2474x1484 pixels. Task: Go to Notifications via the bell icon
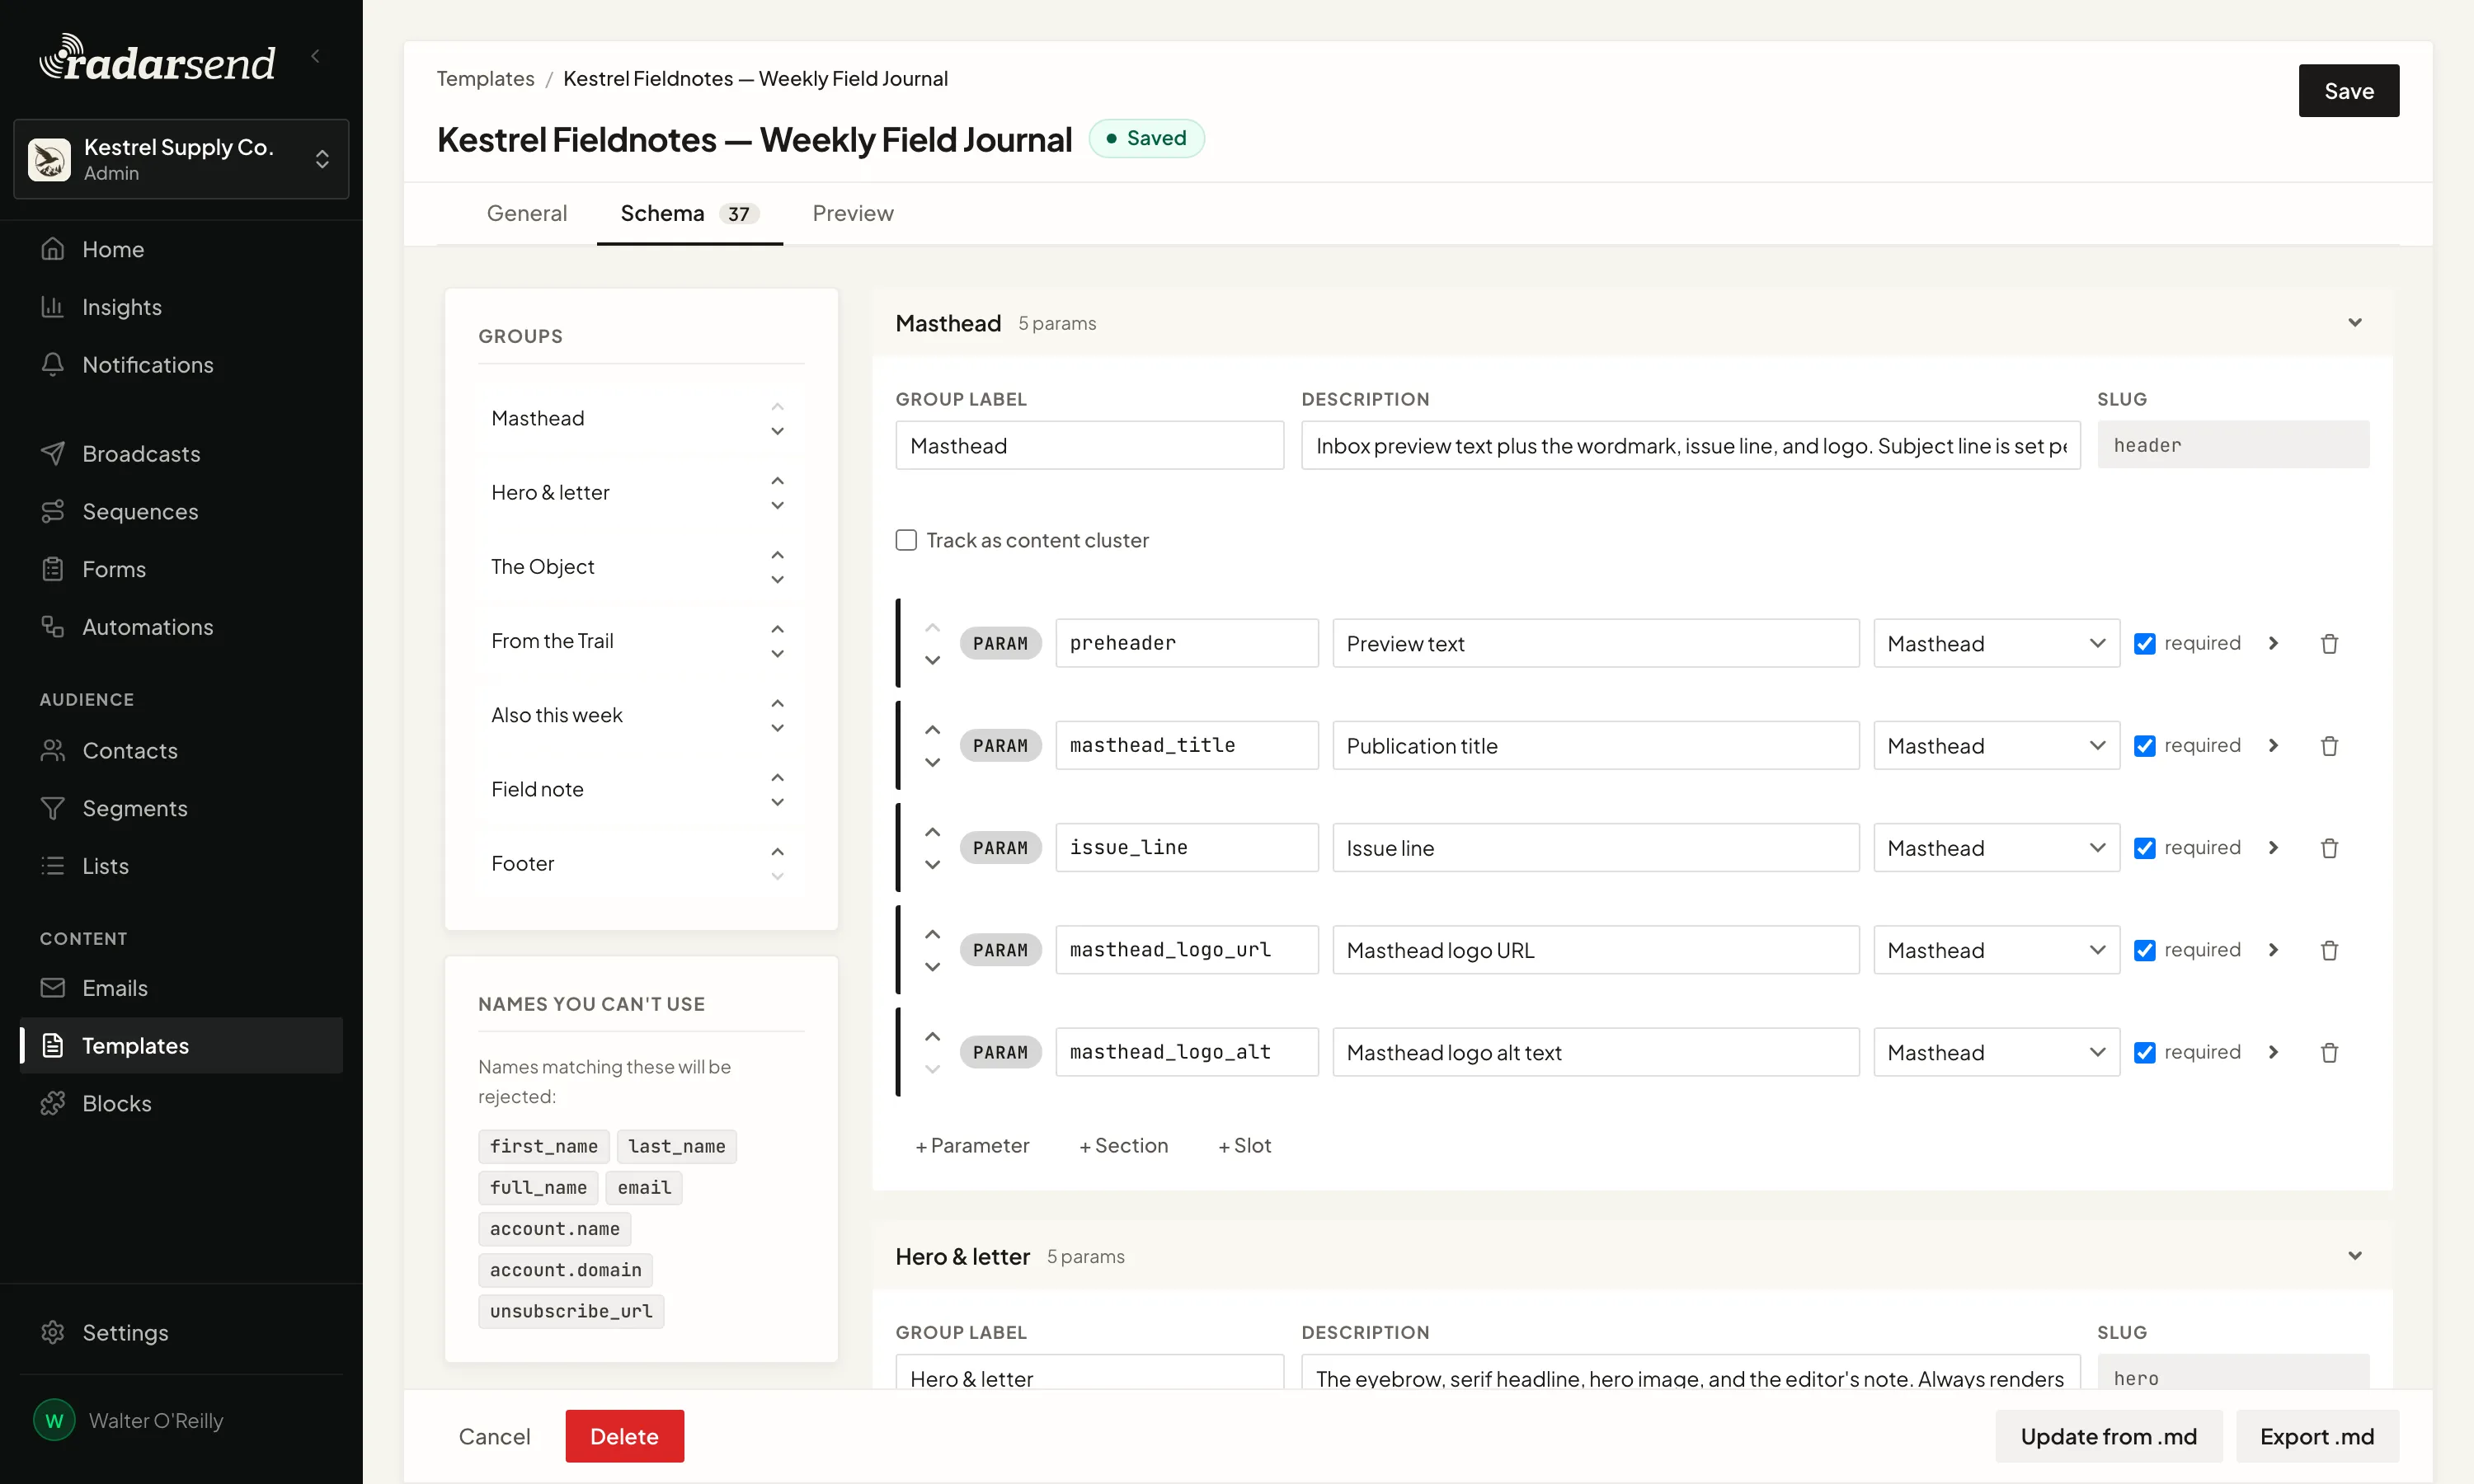pyautogui.click(x=53, y=365)
